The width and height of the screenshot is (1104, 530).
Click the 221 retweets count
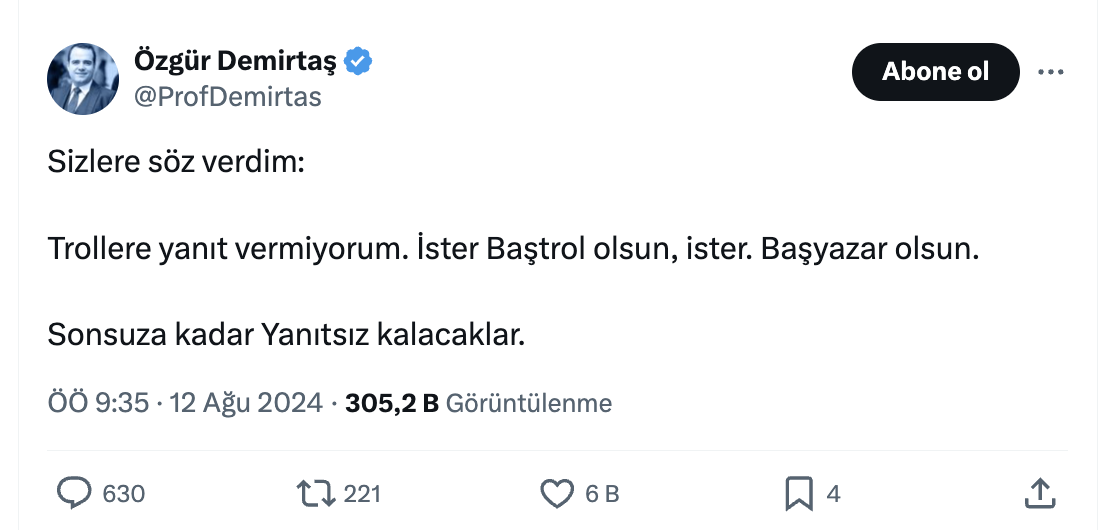[362, 494]
